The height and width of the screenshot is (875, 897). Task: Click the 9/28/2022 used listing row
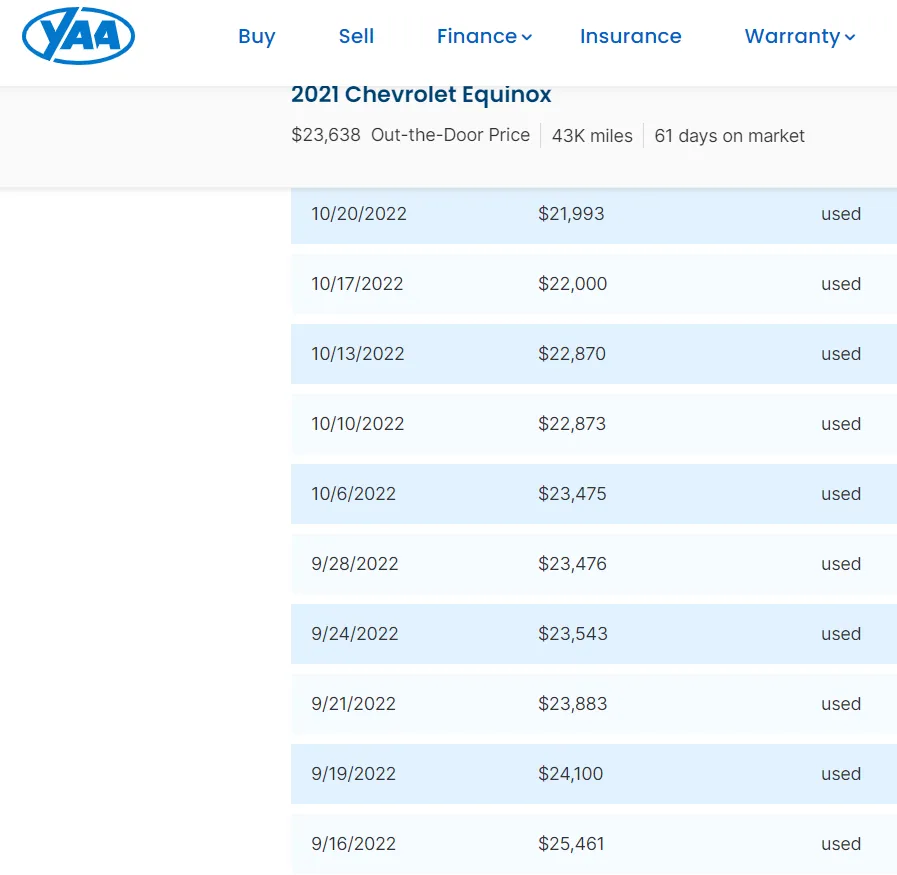click(593, 564)
